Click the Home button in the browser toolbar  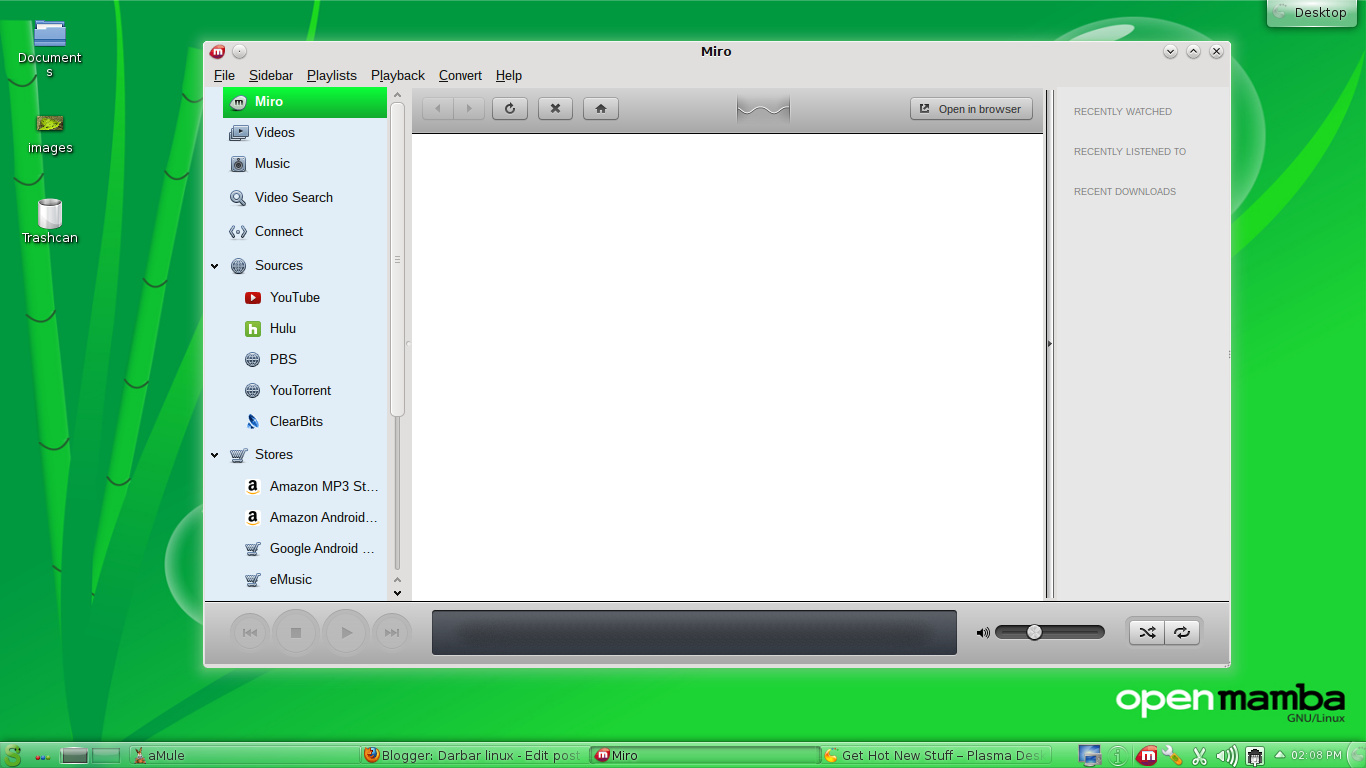point(600,108)
